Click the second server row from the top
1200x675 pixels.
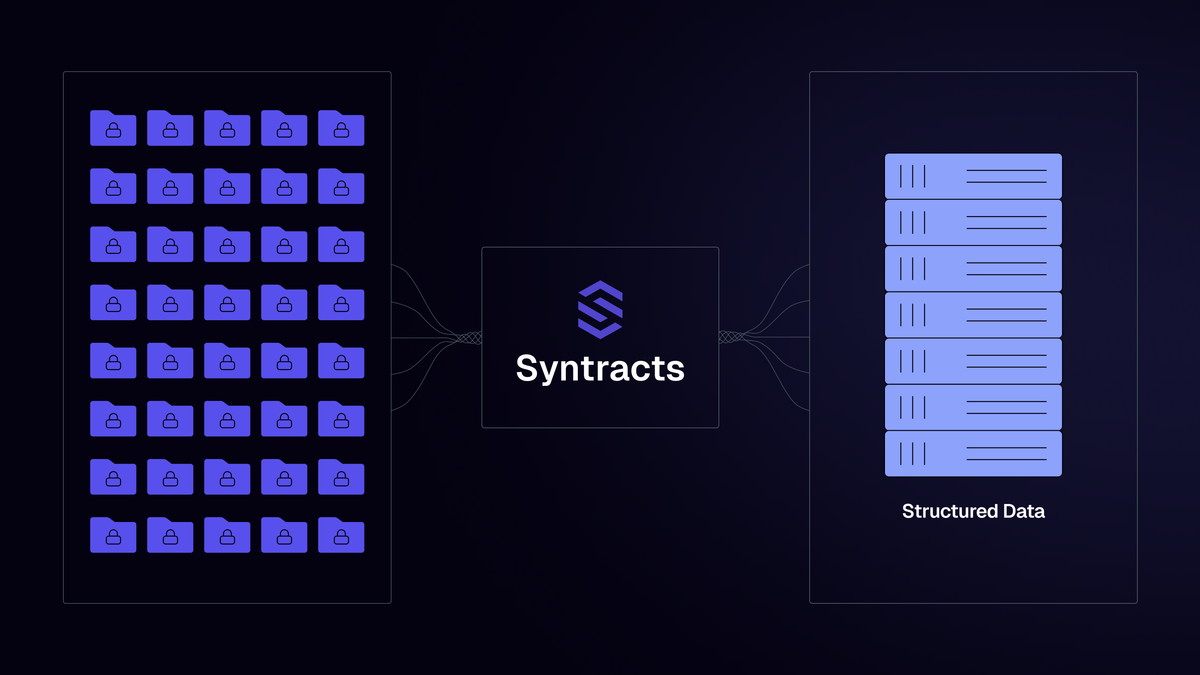click(973, 221)
